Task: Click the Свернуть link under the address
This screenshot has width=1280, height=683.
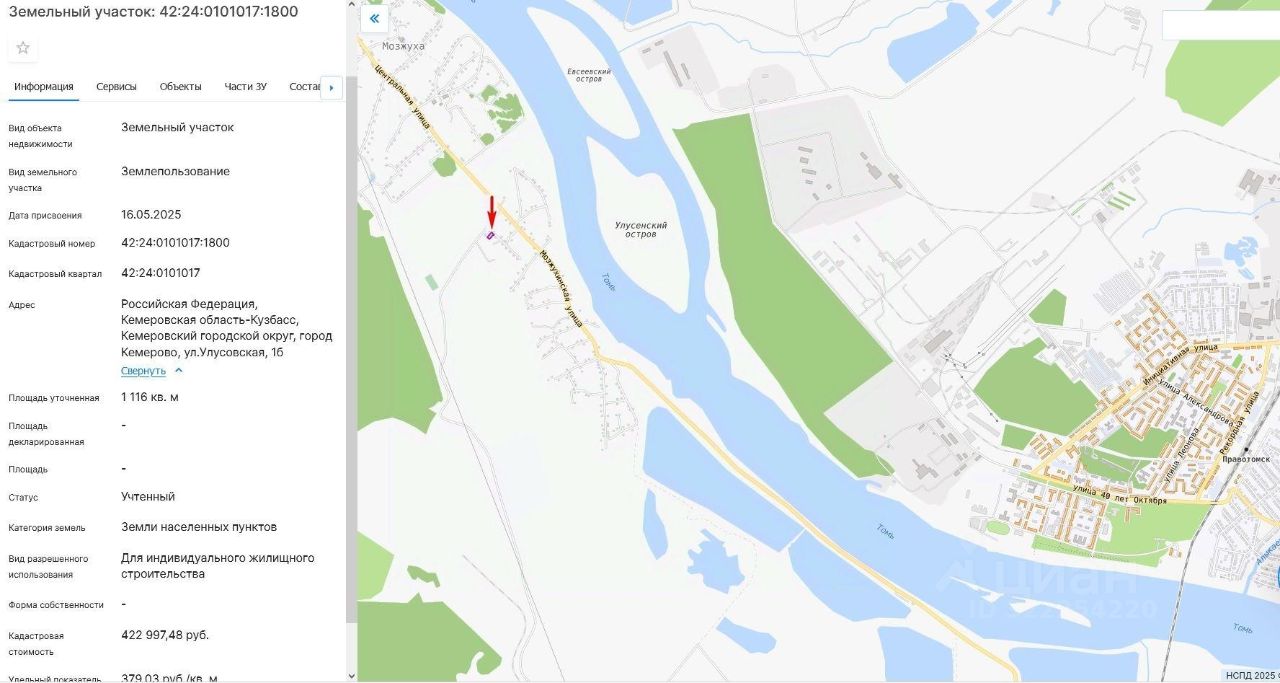Action: click(144, 371)
